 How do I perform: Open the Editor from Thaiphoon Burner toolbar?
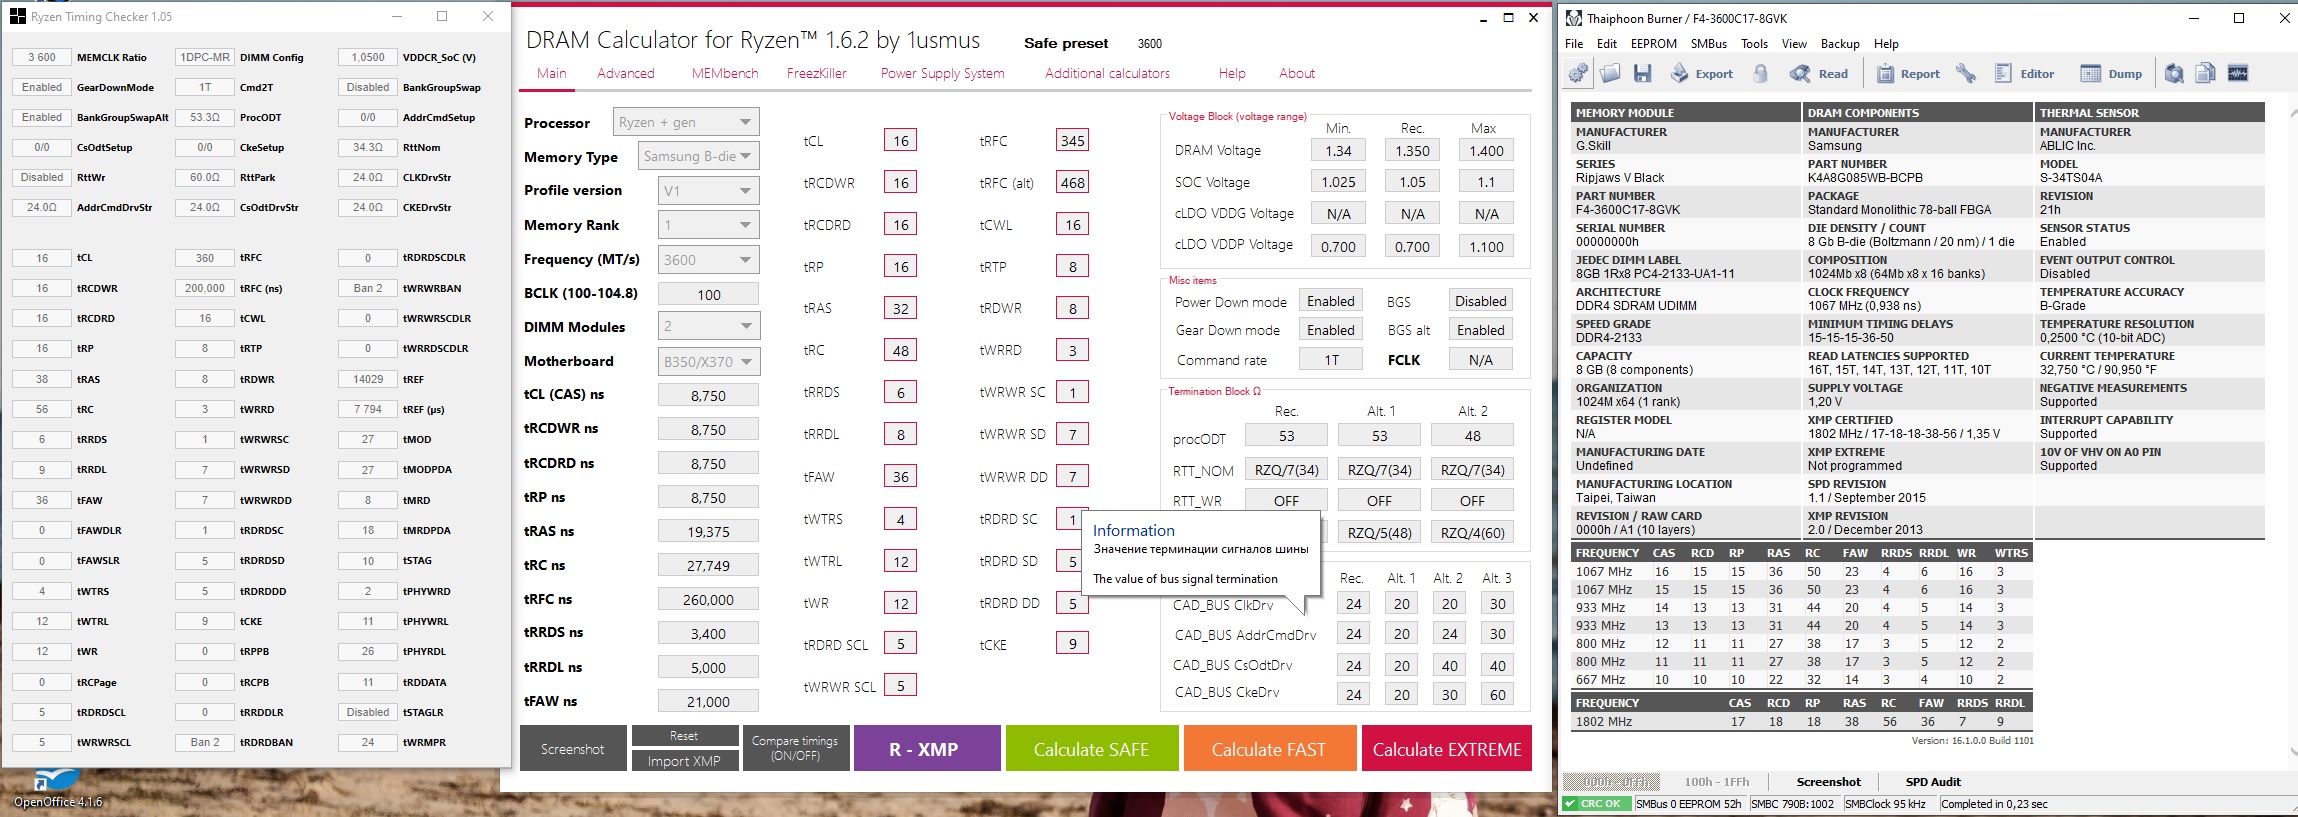[2024, 73]
